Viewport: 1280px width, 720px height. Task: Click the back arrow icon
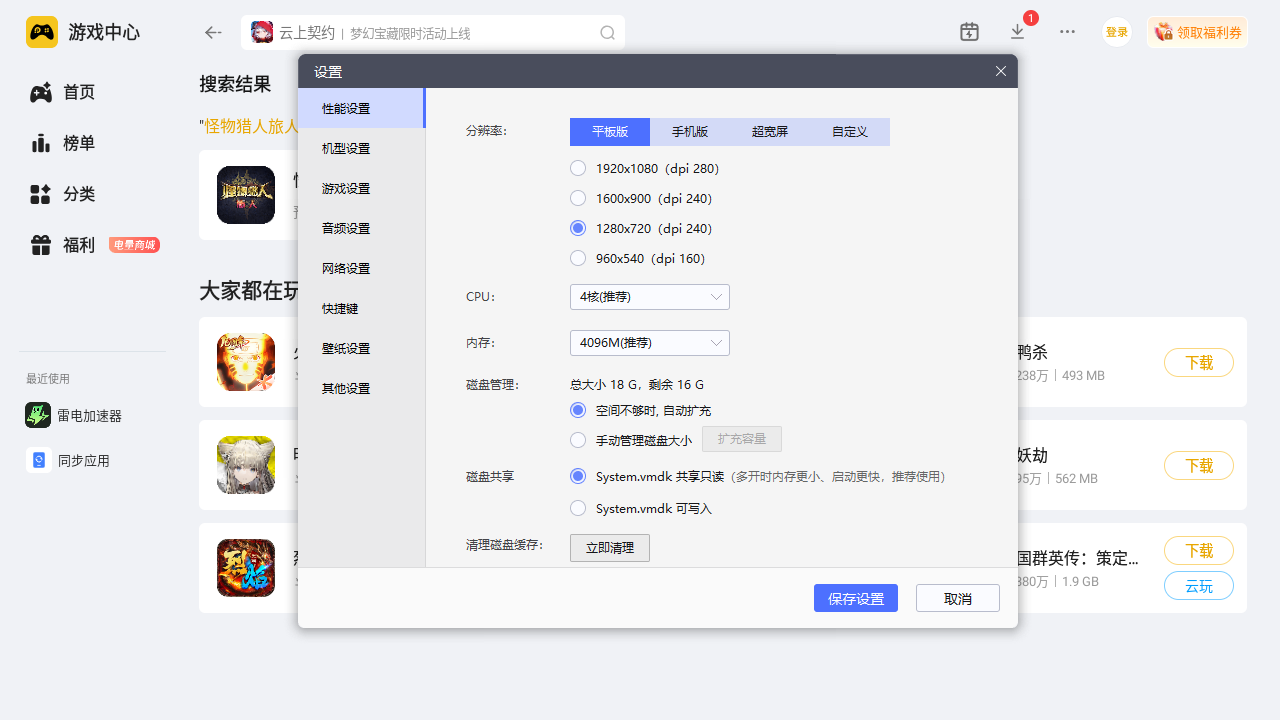(213, 33)
